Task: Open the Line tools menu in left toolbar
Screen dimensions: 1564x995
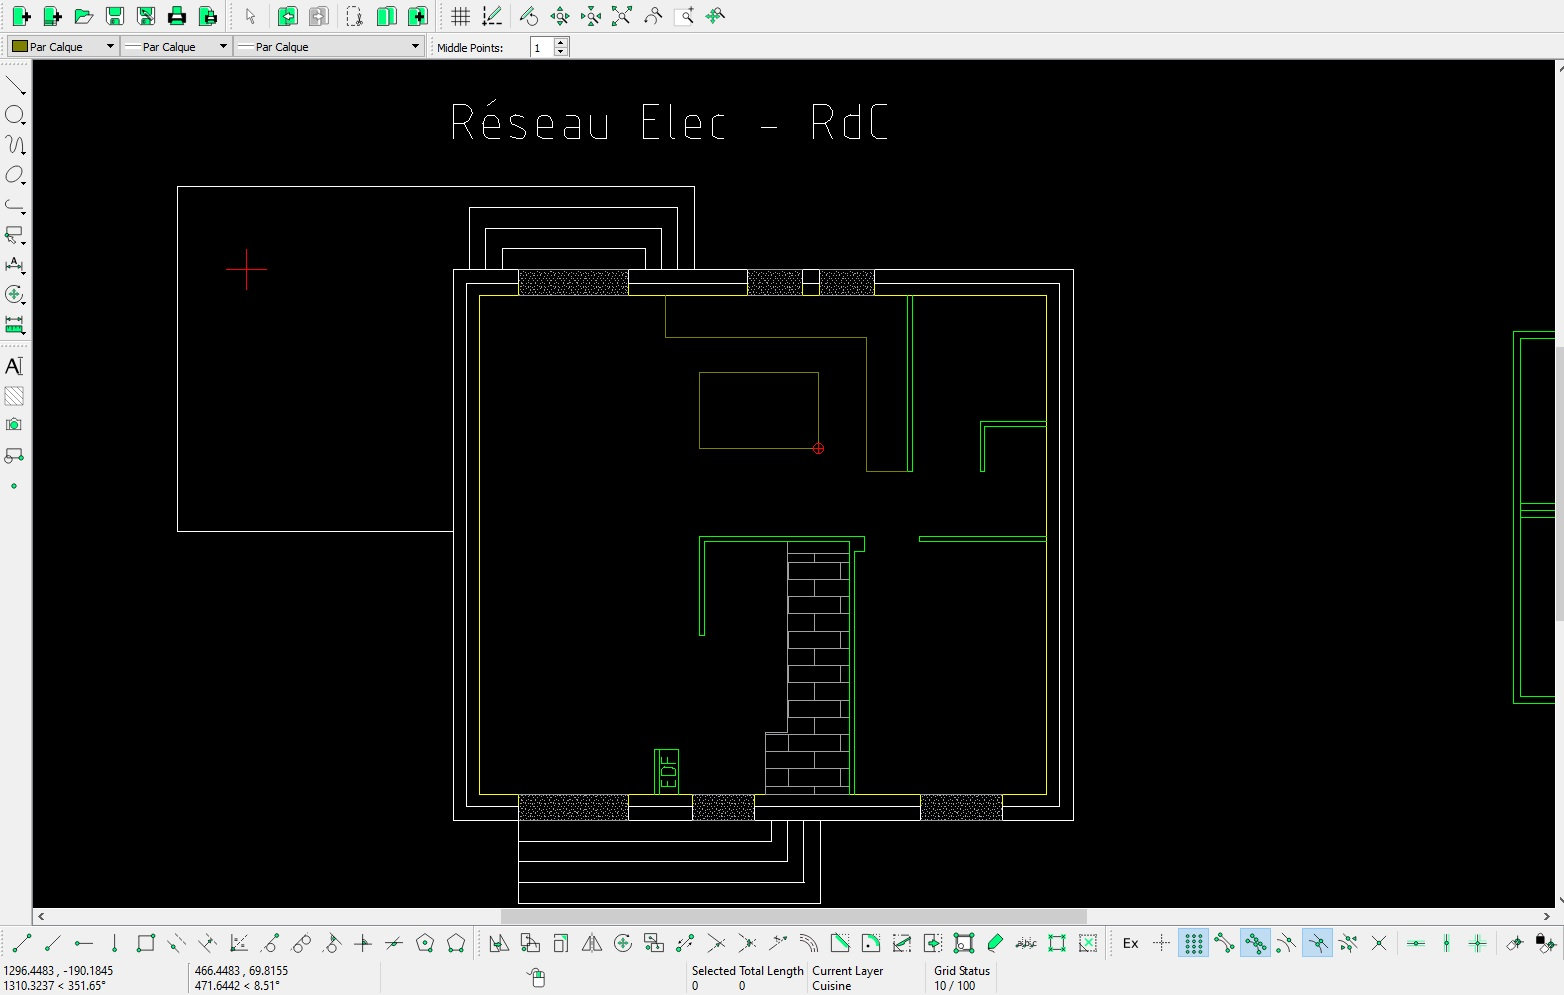Action: point(15,85)
